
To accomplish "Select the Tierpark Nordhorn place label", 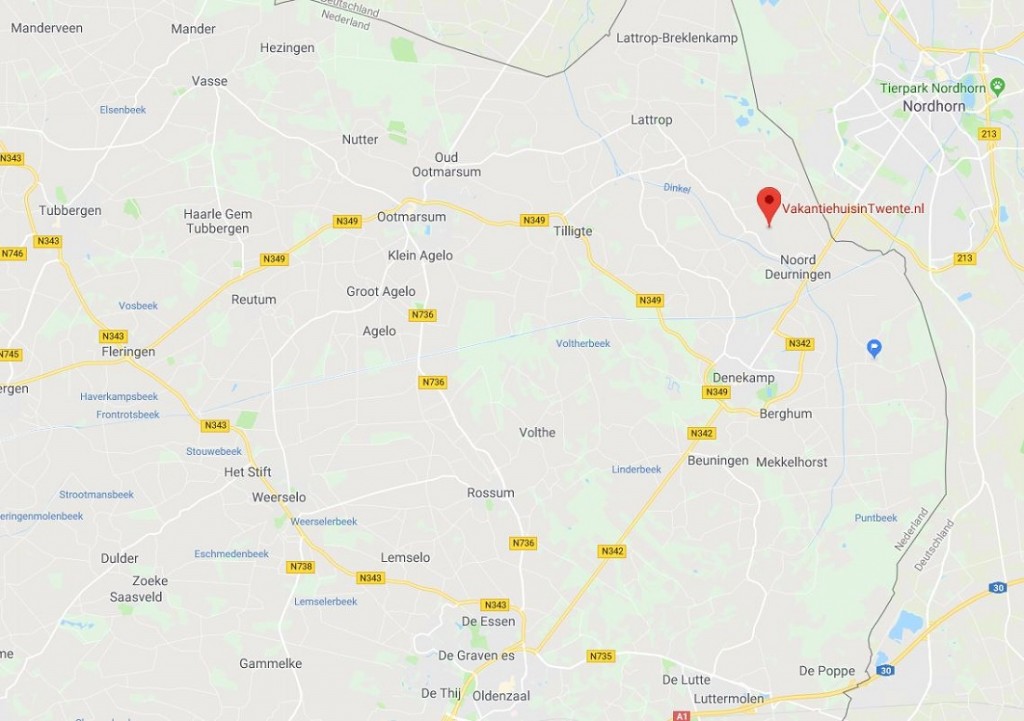I will tap(933, 88).
